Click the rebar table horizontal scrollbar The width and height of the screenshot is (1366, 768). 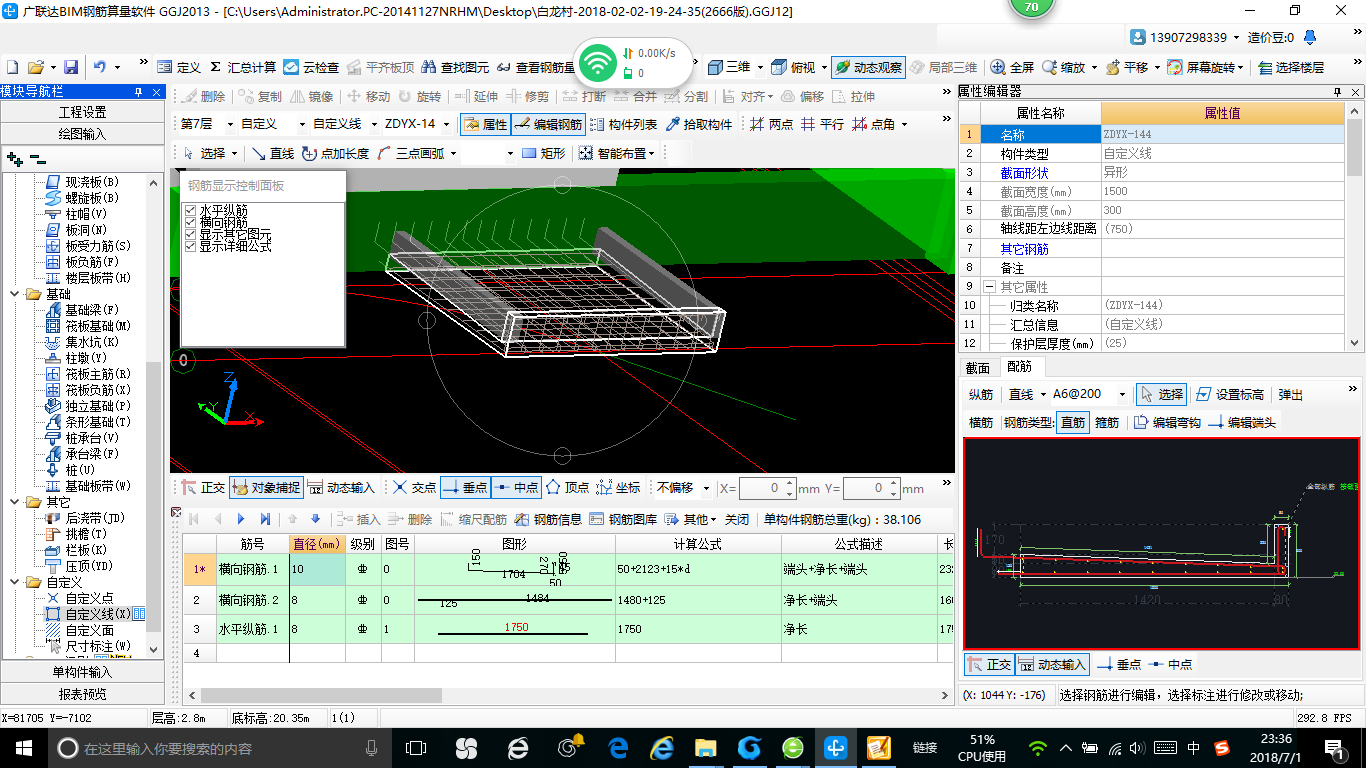click(320, 695)
